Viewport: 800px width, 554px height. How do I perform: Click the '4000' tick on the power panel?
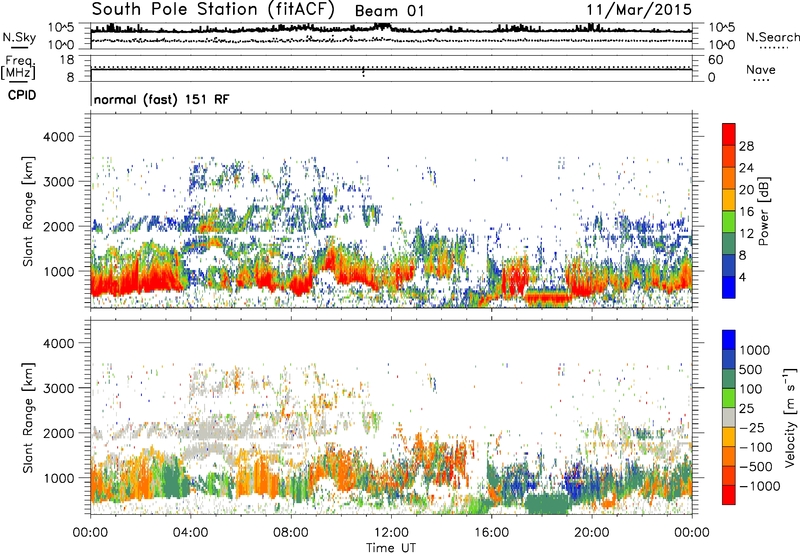59,137
